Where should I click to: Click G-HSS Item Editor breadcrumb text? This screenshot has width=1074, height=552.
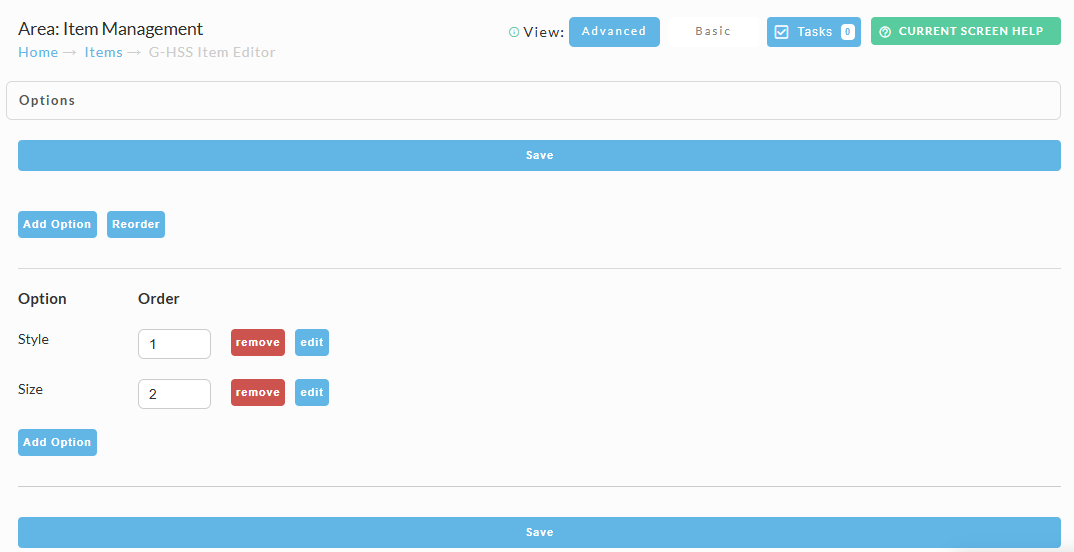pos(212,53)
